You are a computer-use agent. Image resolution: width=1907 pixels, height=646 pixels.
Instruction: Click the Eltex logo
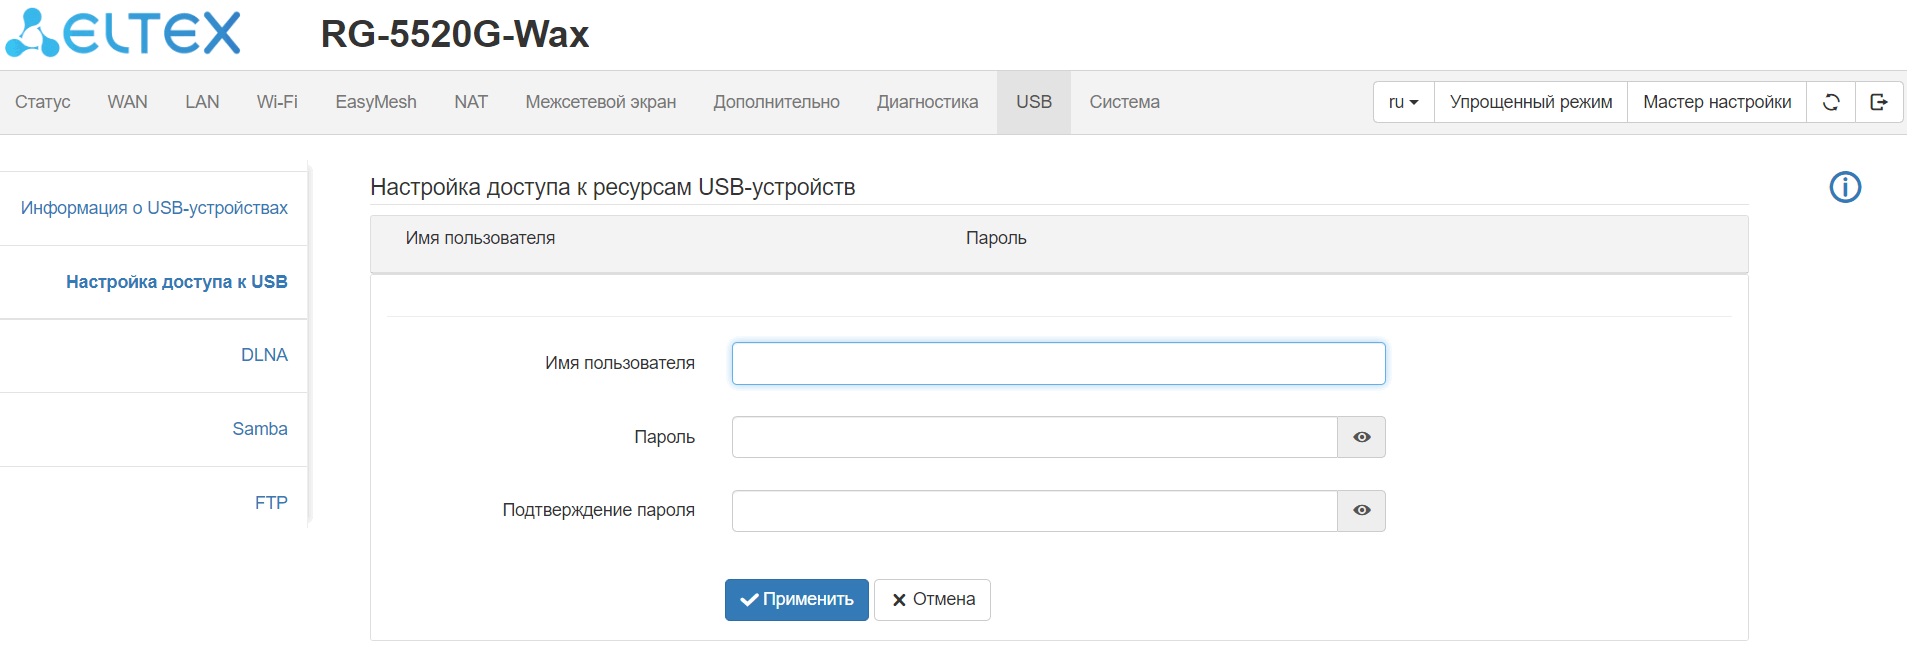(124, 33)
